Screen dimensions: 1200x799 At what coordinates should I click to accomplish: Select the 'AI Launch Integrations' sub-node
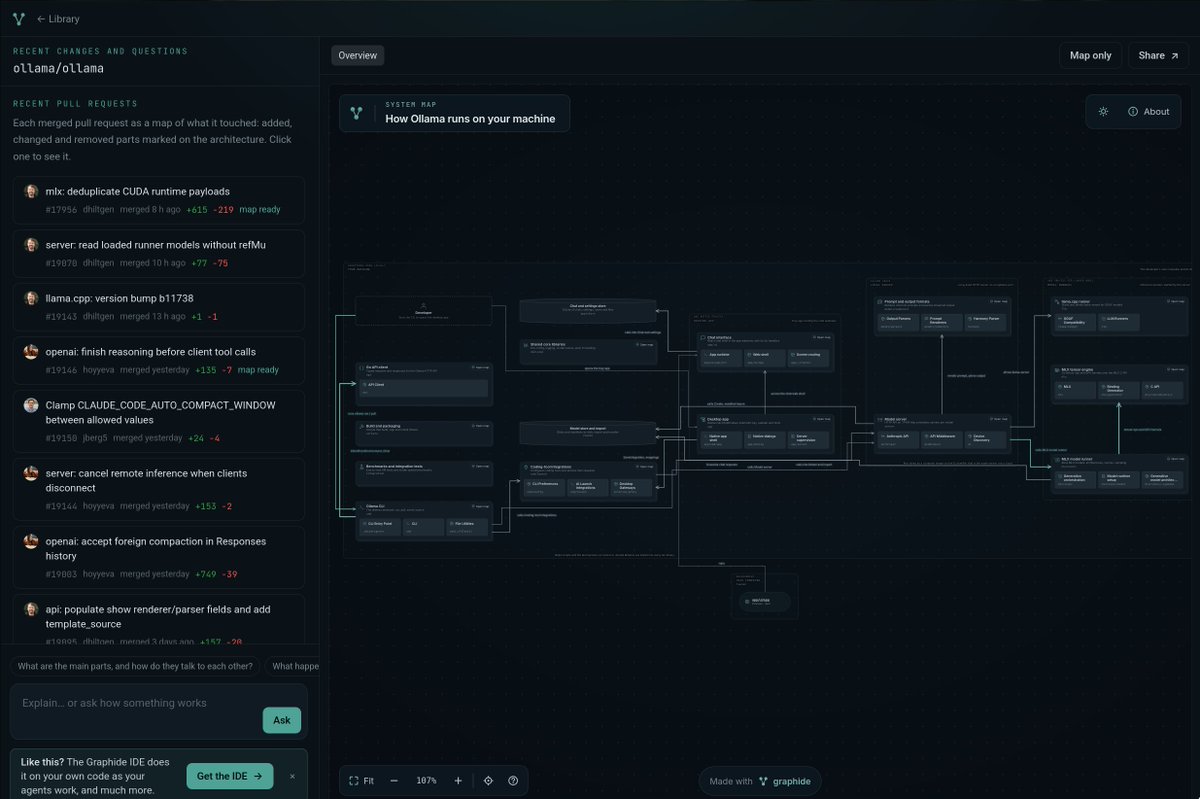click(588, 487)
